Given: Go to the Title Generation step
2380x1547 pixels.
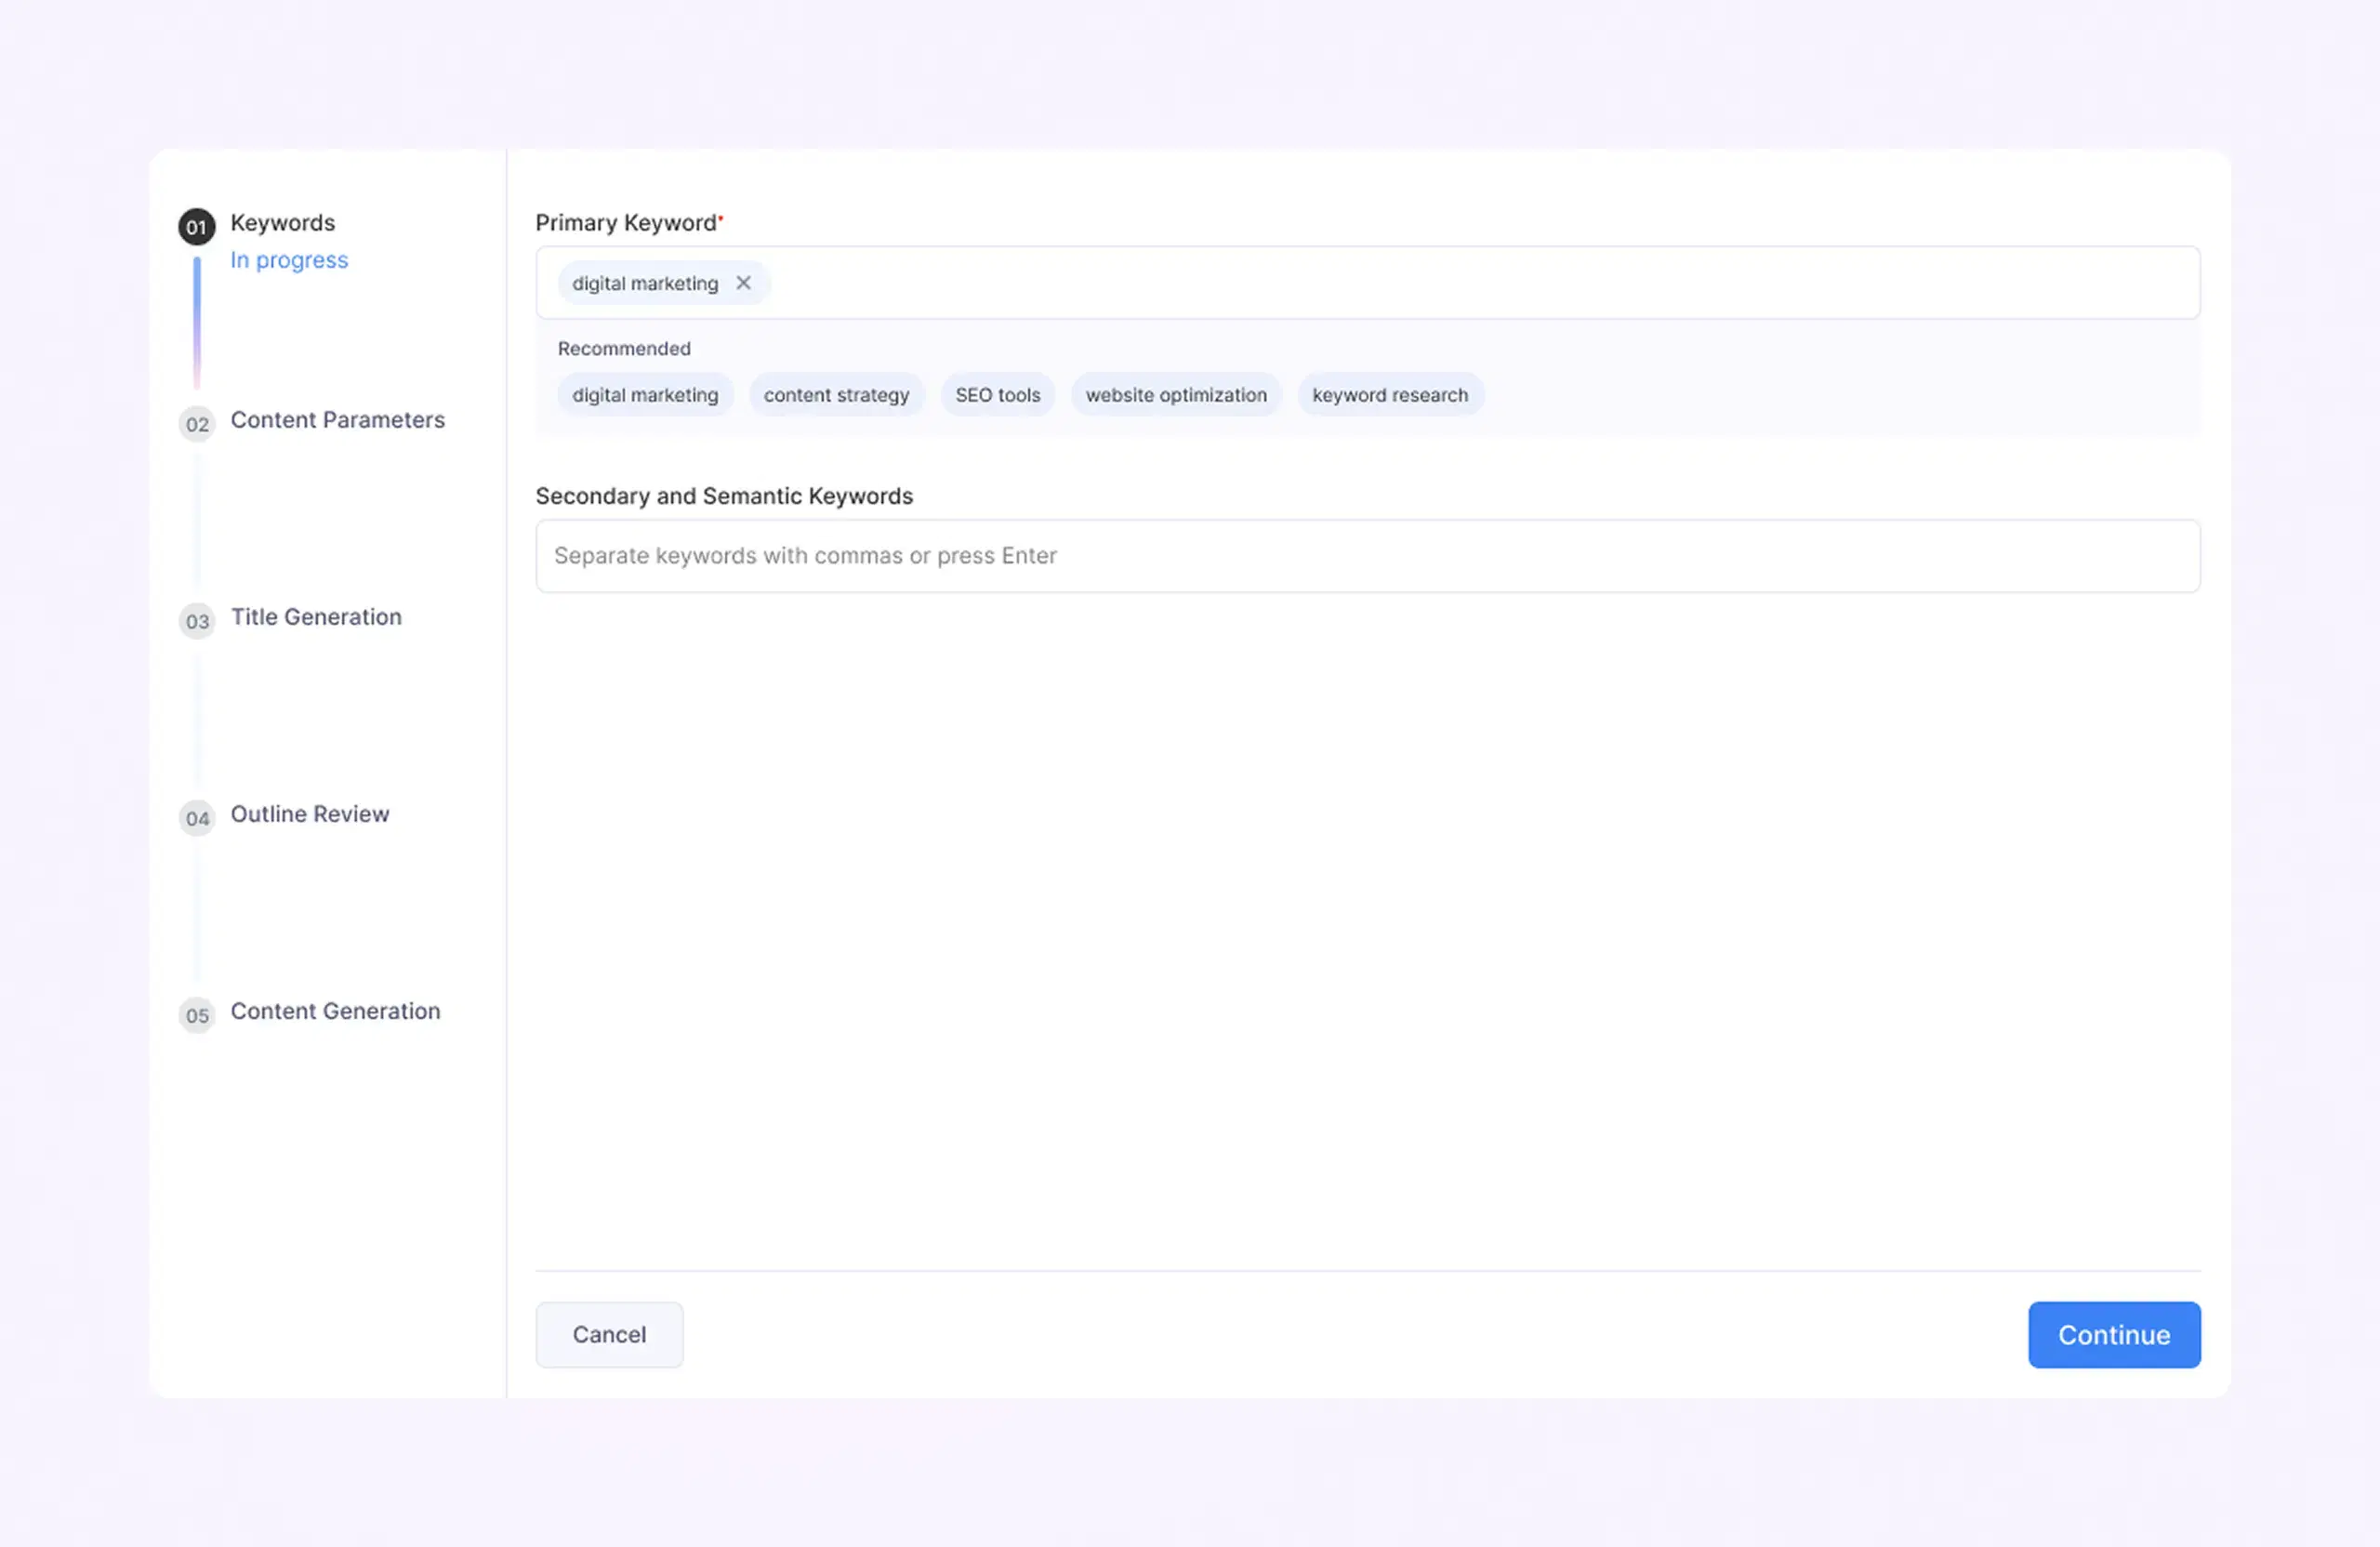Looking at the screenshot, I should [x=316, y=616].
